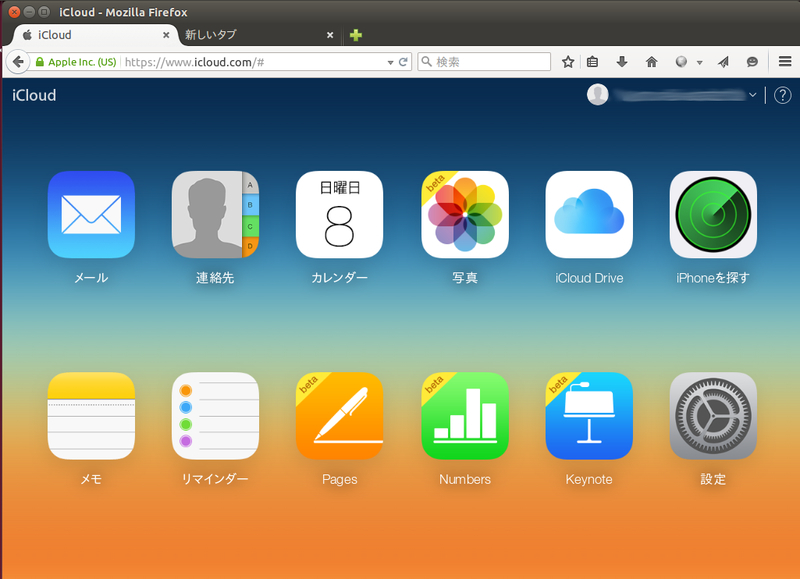Viewport: 800px width, 579px height.
Task: Go to Firefox home page icon
Action: 652,62
